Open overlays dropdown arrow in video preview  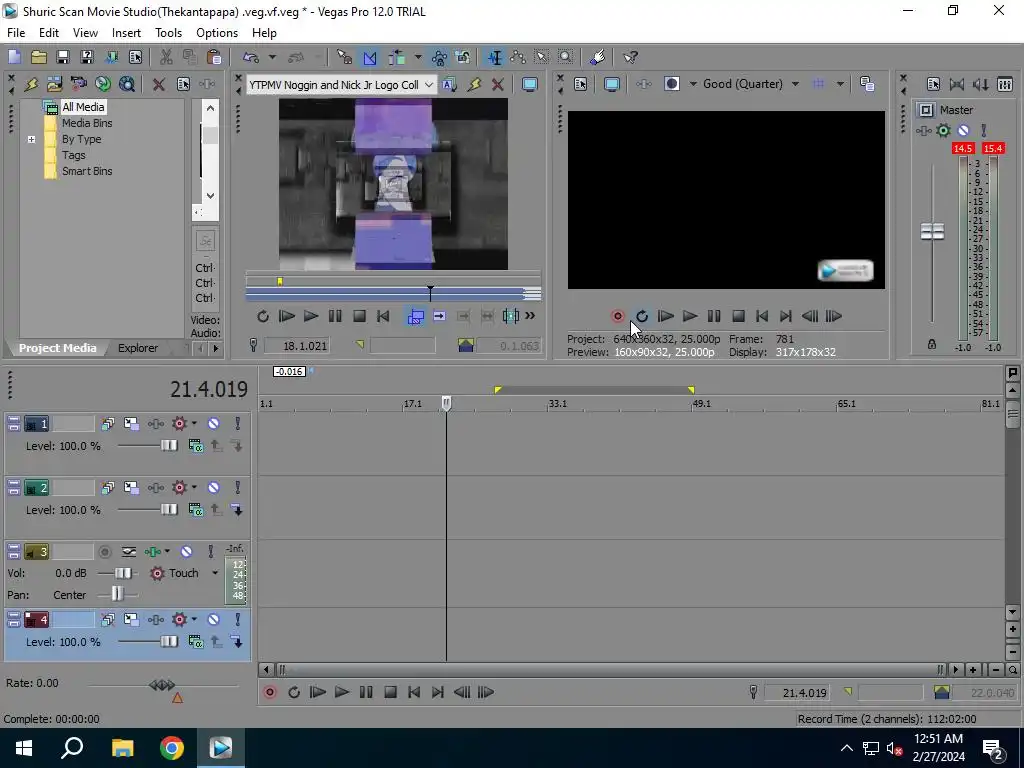pyautogui.click(x=840, y=84)
